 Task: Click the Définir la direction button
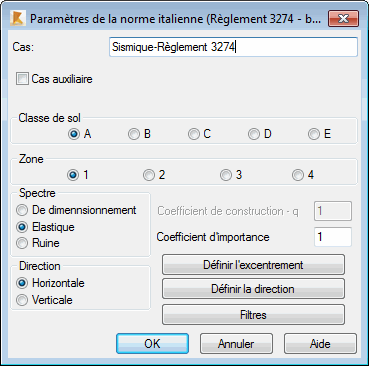253,289
